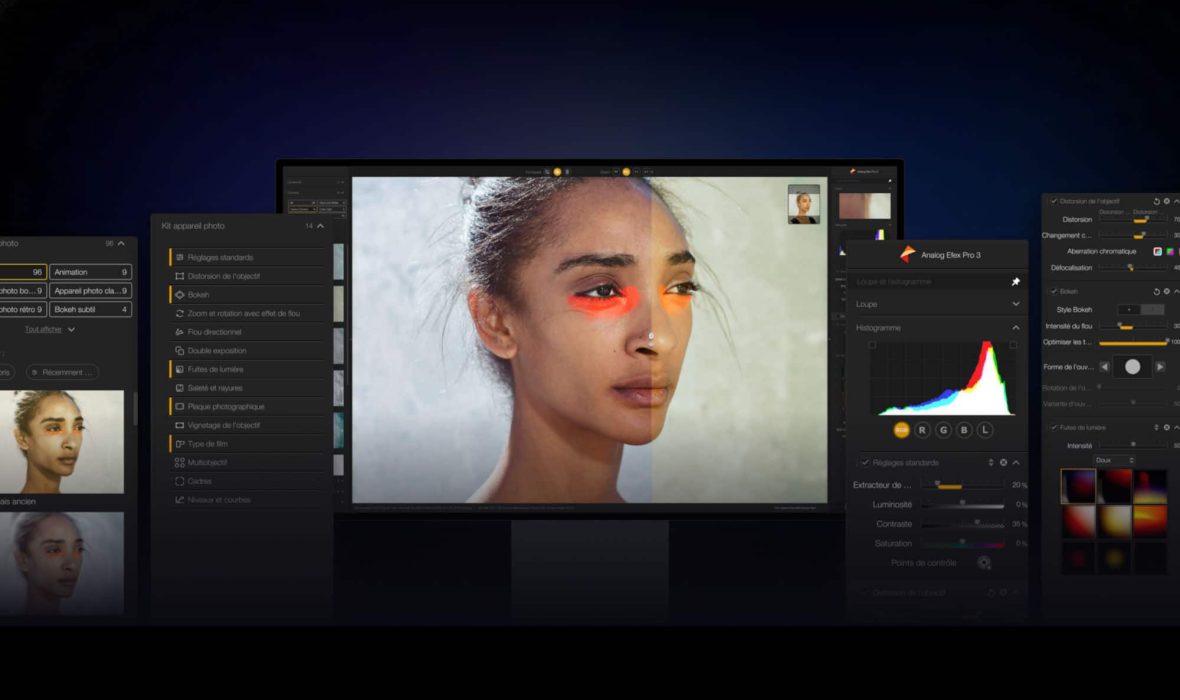Open the Doux light leak dropdown
Screen dimensions: 1180x700
pos(1114,460)
